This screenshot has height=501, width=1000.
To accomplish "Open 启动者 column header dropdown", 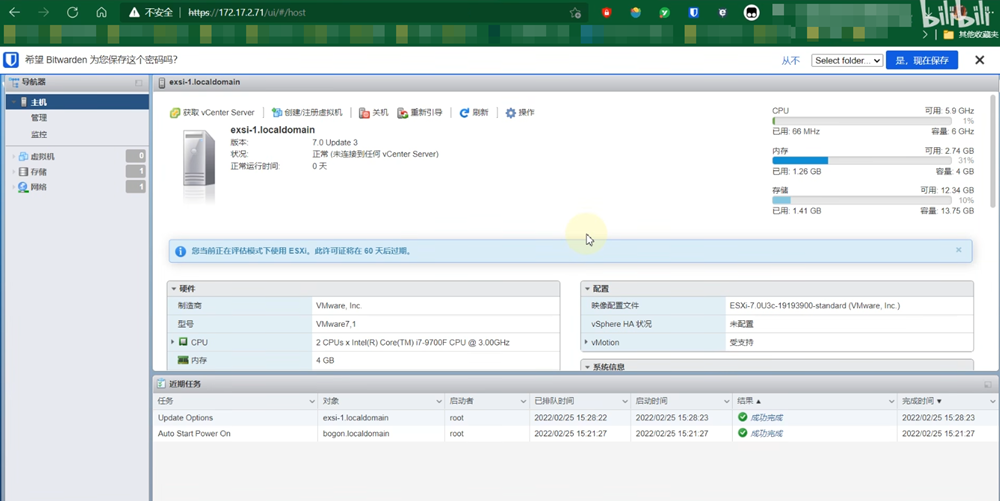I will [x=523, y=402].
